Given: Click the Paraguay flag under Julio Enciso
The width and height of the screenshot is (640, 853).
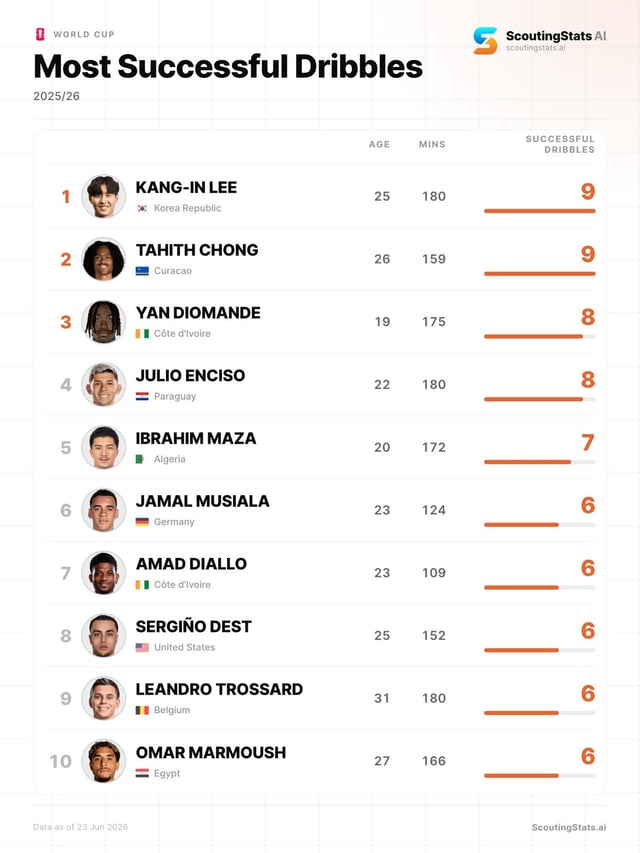Looking at the screenshot, I should click(142, 397).
